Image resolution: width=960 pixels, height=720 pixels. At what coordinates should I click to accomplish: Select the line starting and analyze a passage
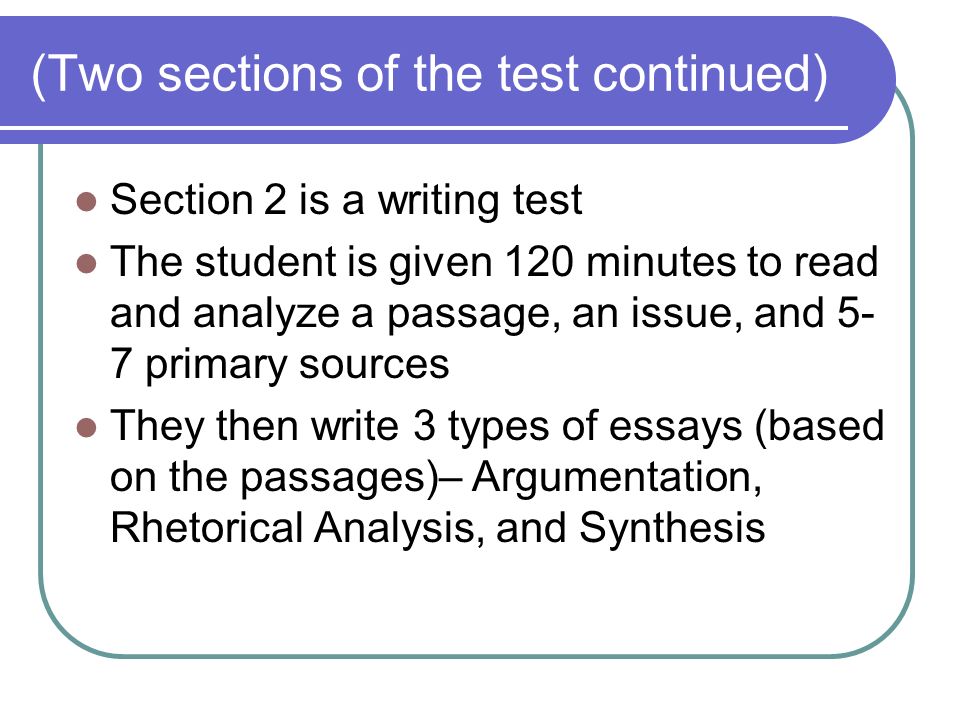tap(492, 315)
